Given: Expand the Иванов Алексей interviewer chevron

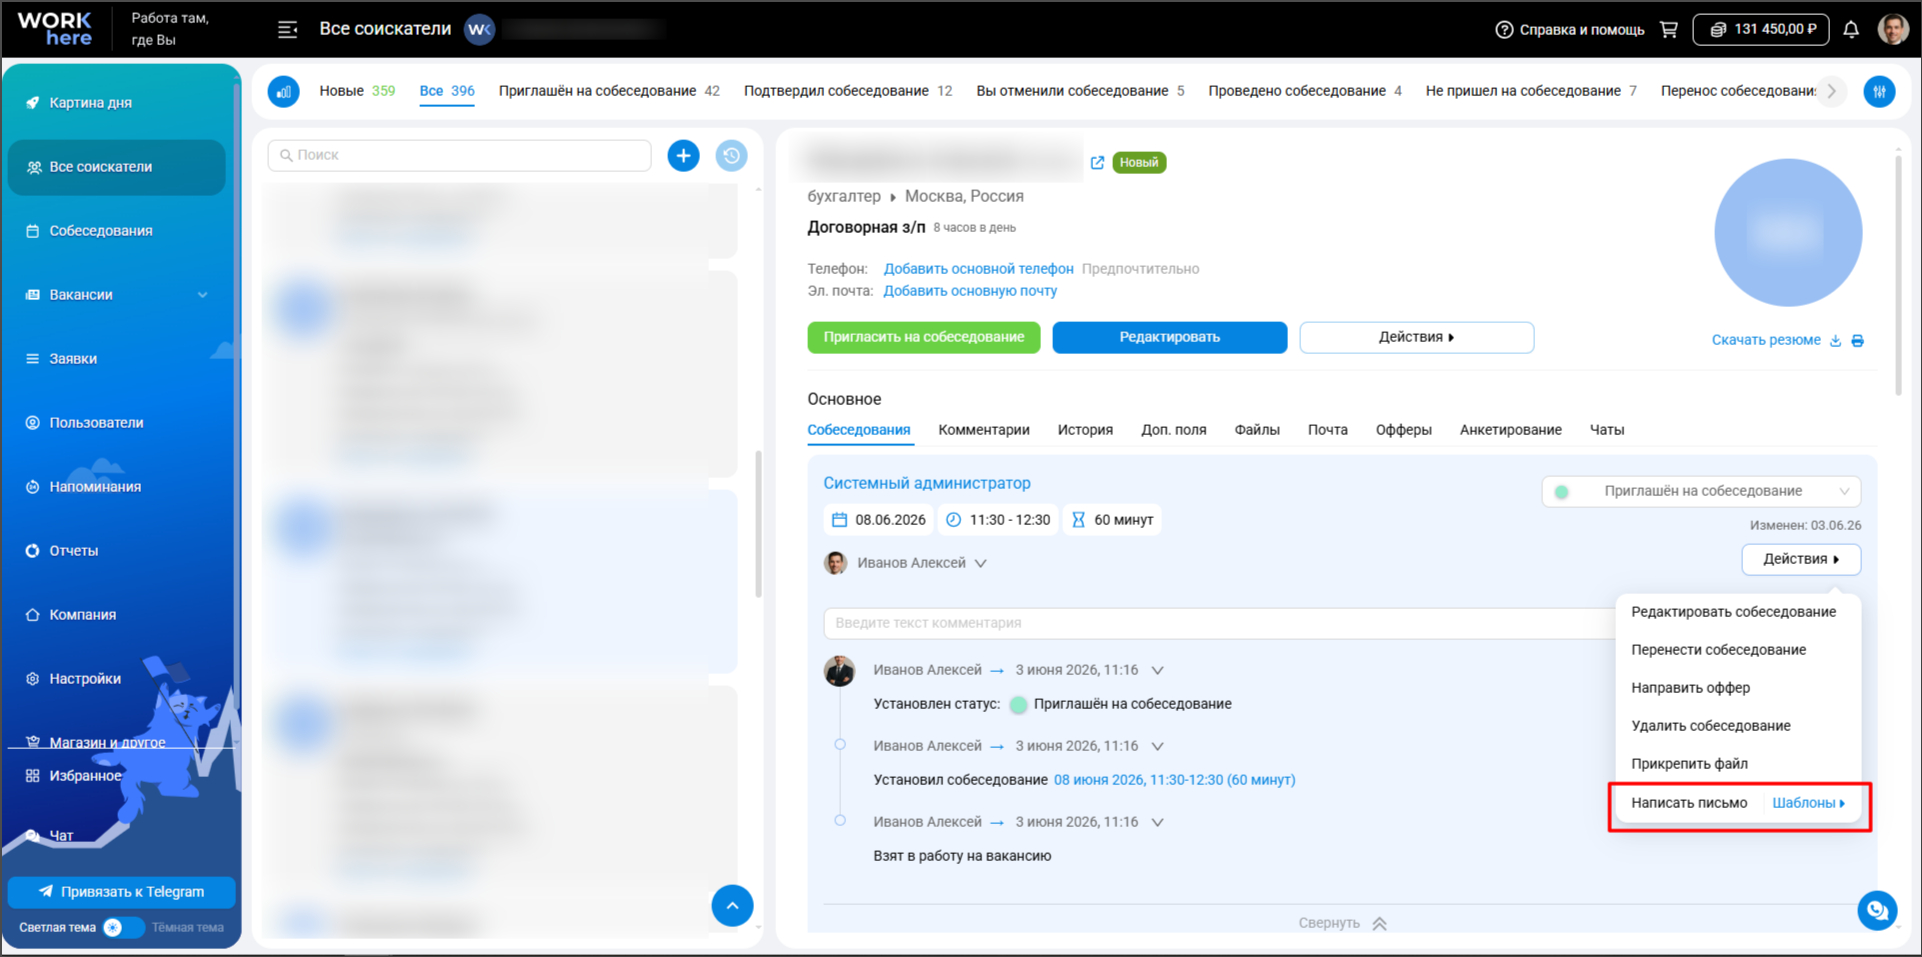Looking at the screenshot, I should point(980,563).
